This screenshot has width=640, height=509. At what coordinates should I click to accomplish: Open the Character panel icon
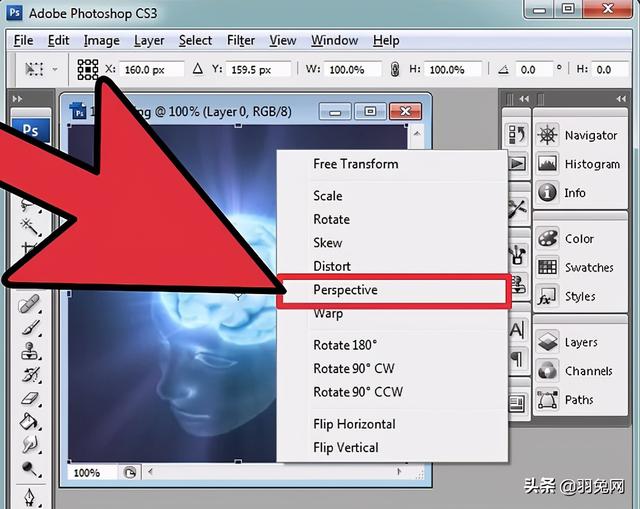tap(518, 329)
